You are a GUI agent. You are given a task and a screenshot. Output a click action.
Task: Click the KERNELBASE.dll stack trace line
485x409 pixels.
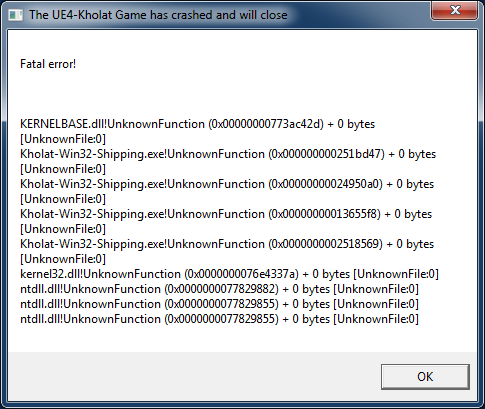198,124
